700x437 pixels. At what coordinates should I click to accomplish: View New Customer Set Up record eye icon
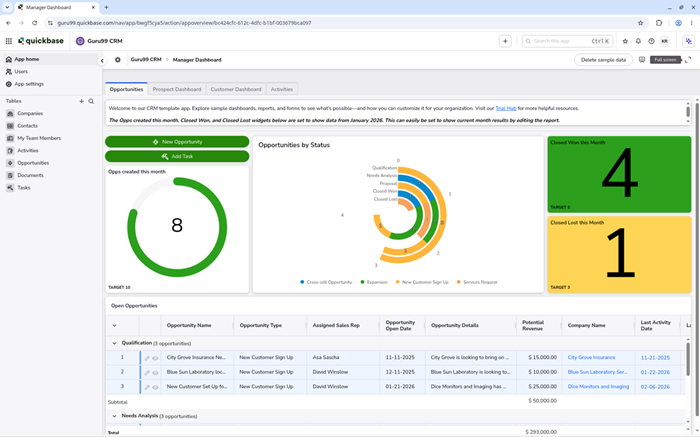point(155,387)
